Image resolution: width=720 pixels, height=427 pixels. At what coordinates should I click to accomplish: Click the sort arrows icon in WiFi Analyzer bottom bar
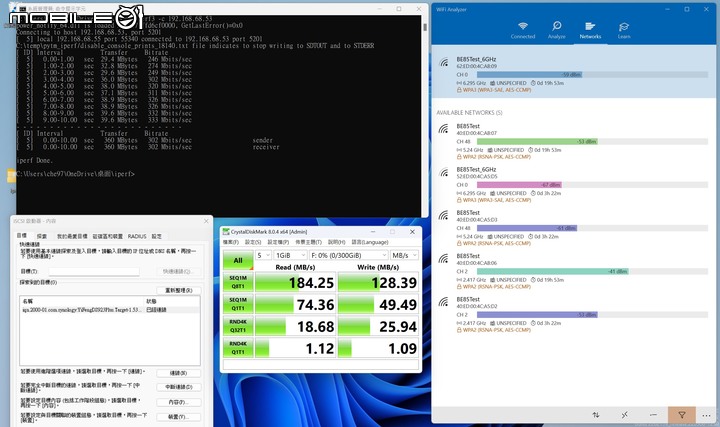coord(596,415)
